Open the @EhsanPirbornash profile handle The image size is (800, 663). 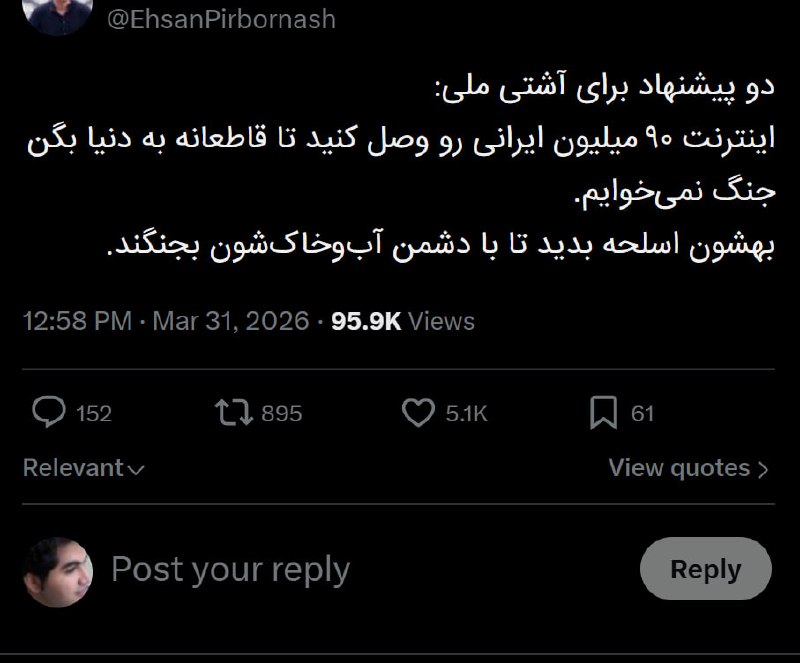(x=221, y=19)
